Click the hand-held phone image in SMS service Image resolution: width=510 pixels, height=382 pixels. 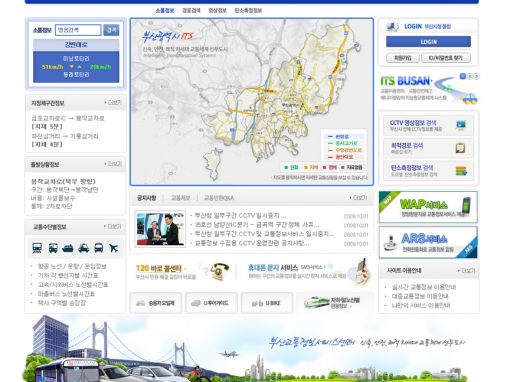[361, 272]
